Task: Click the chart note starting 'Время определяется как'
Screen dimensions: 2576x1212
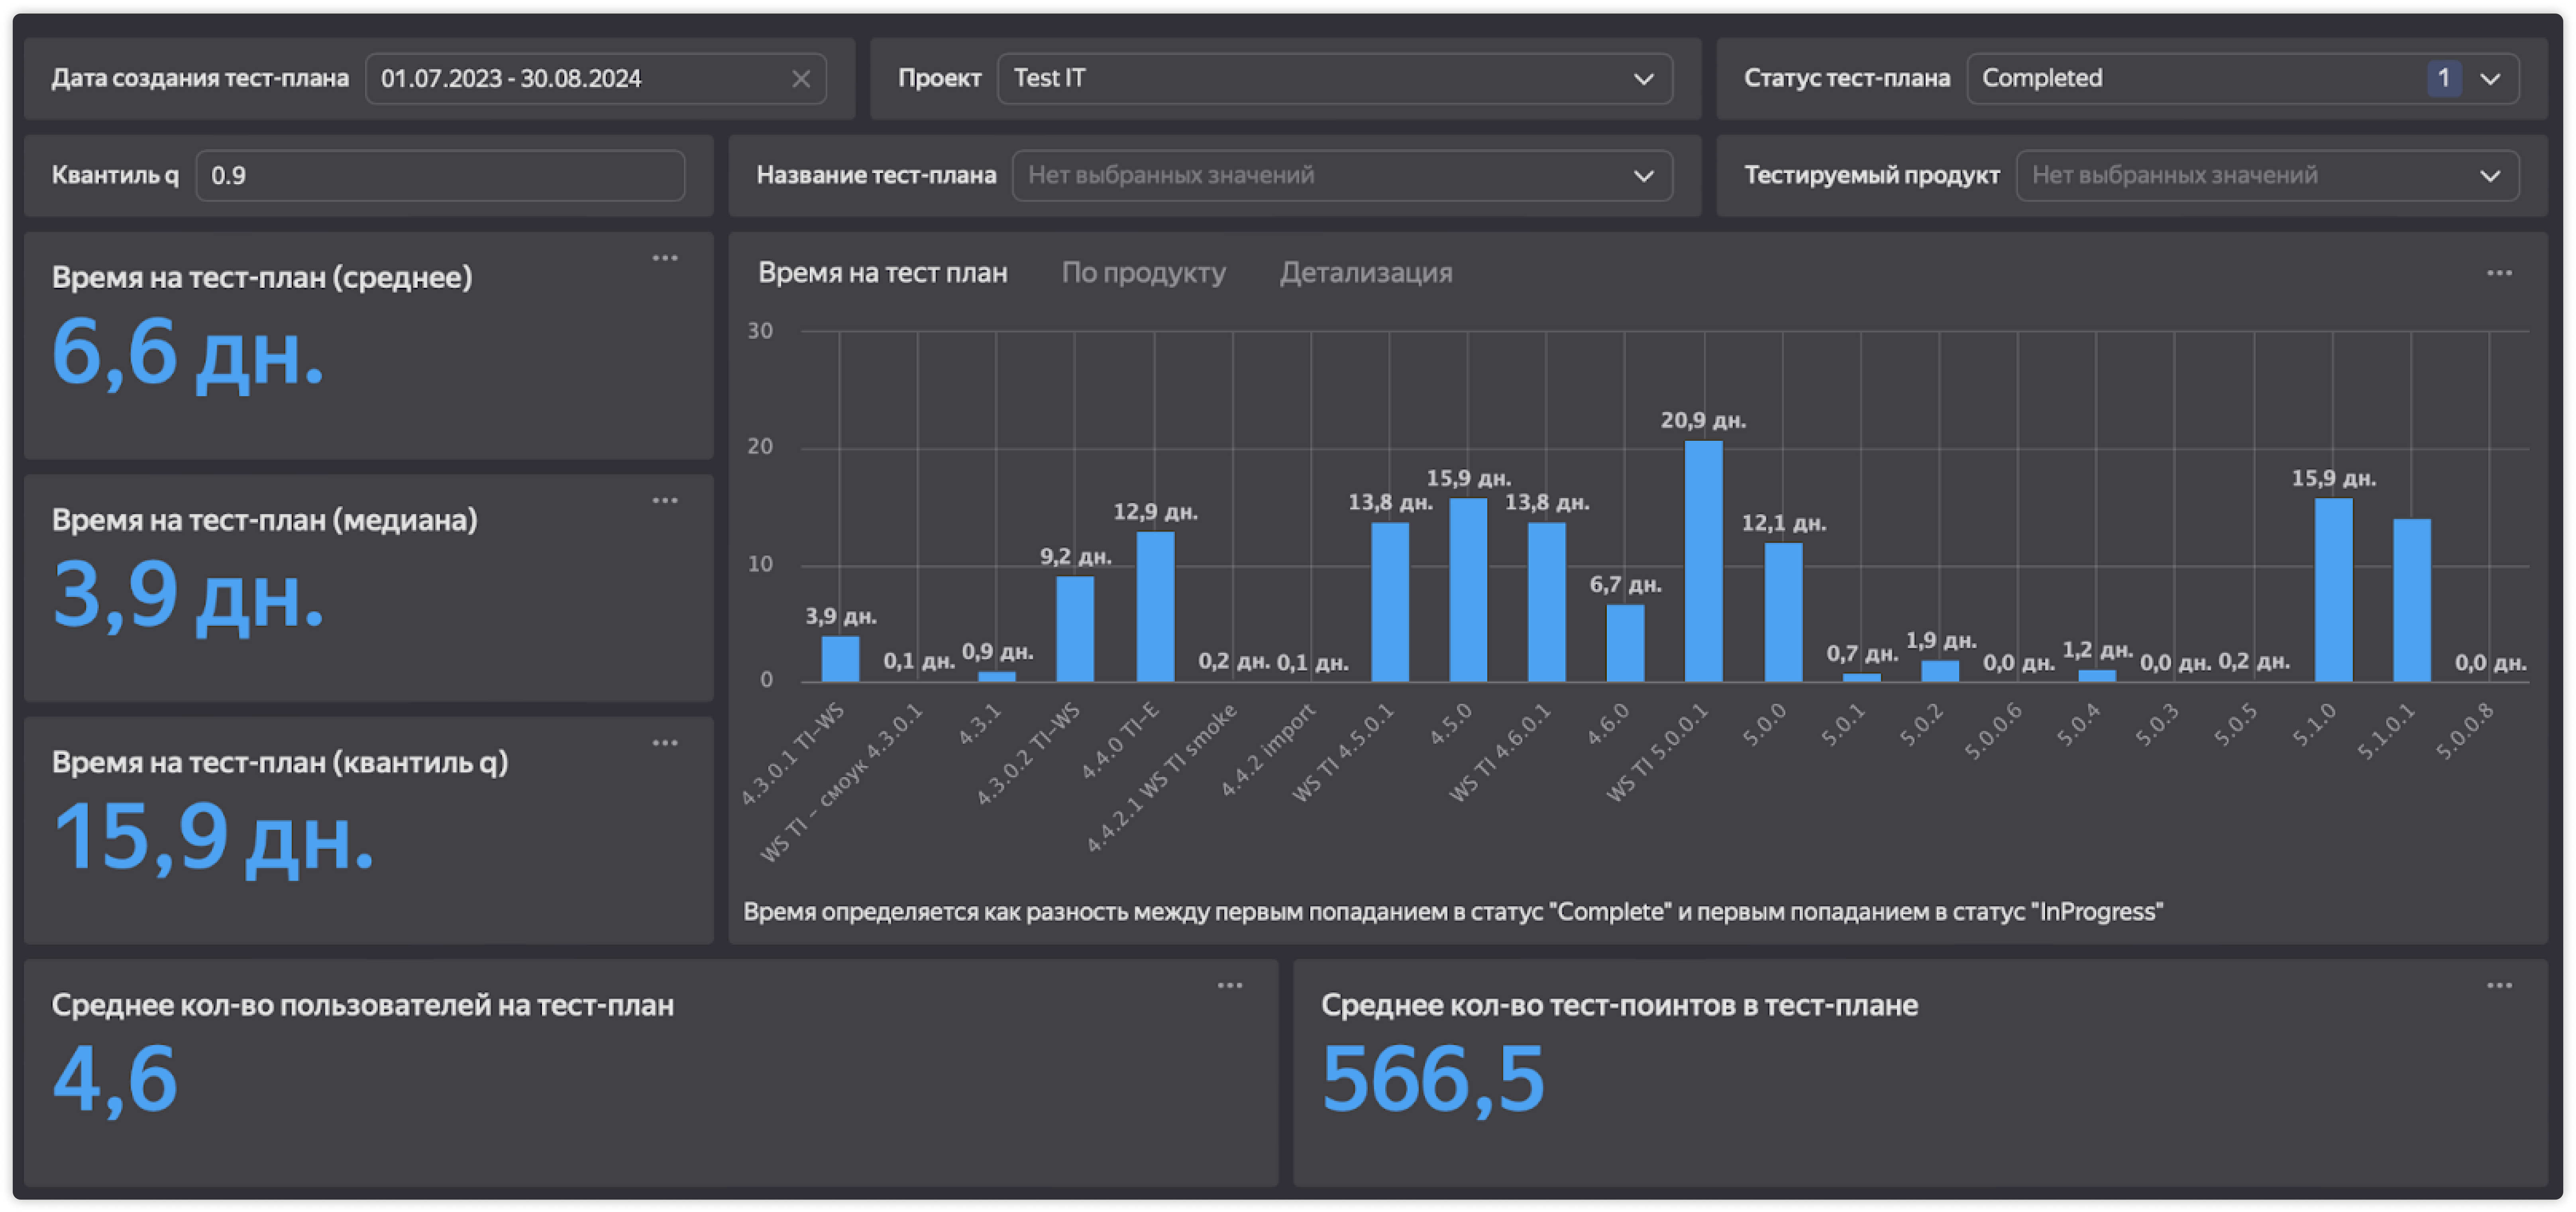Action: 1452,912
